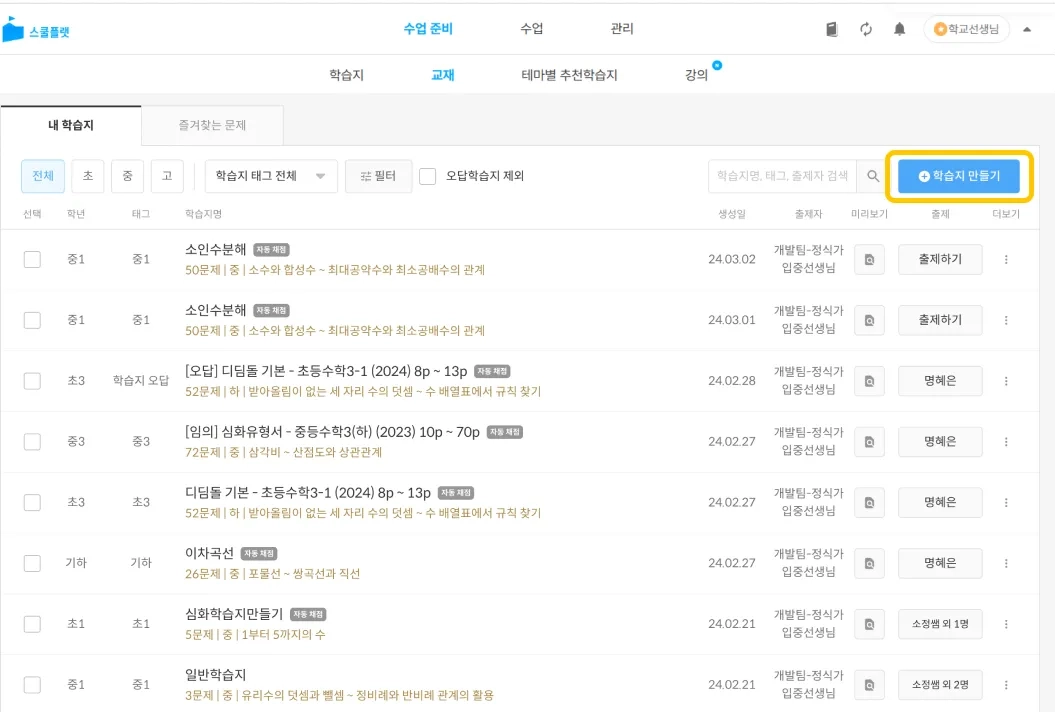Click 학습지 만들기 button
This screenshot has width=1055, height=712.
pos(959,176)
